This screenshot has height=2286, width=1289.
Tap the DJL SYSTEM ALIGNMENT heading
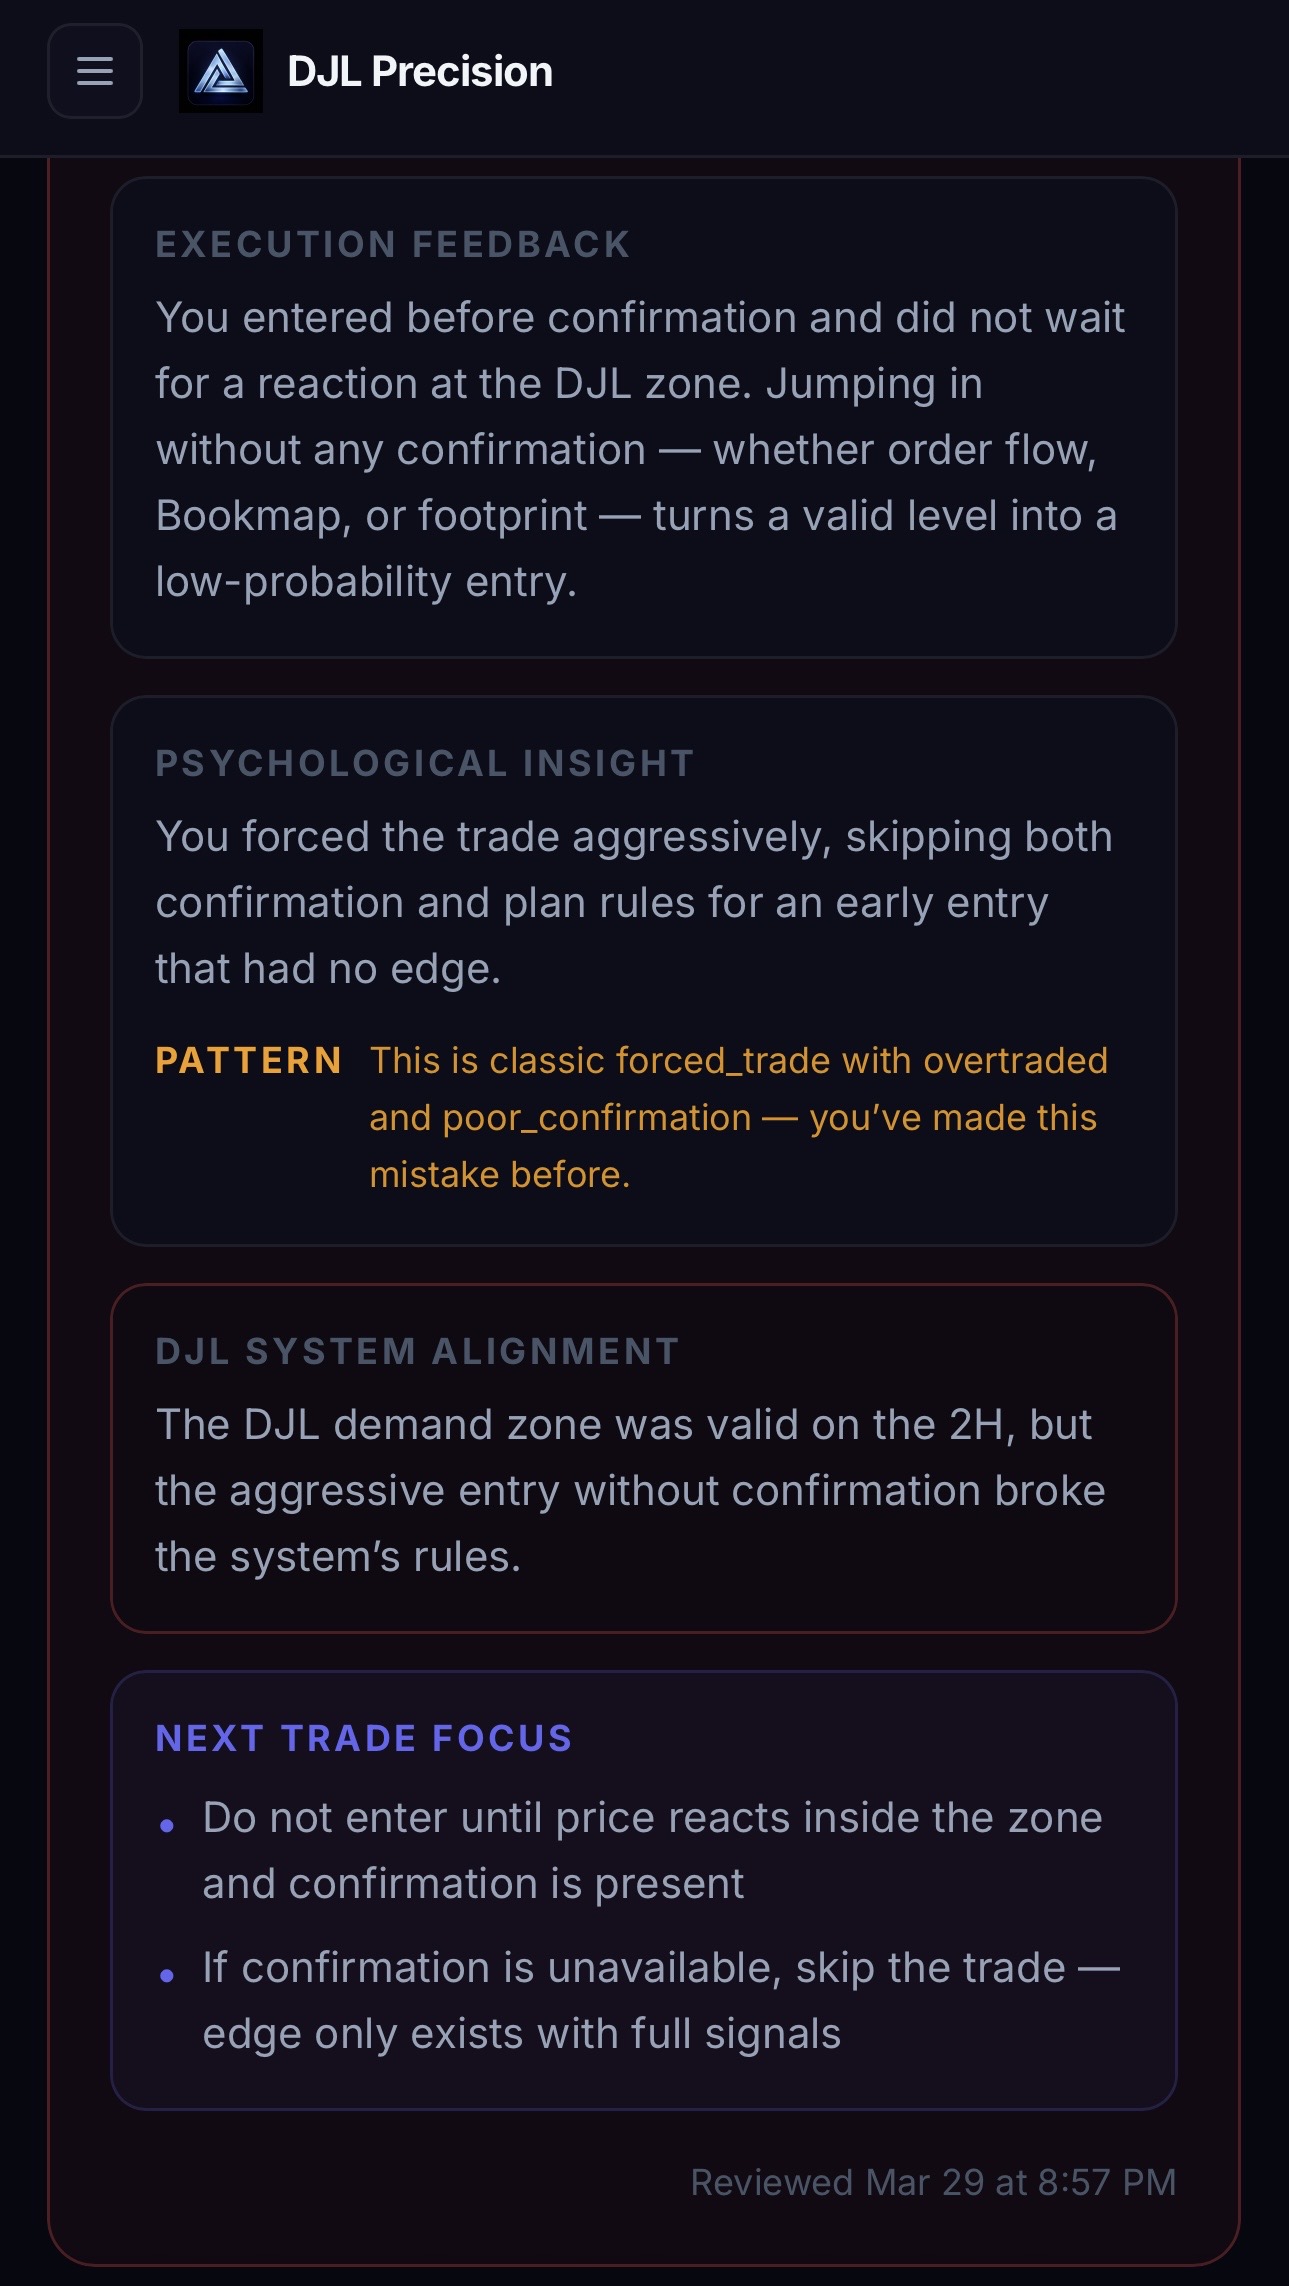(x=417, y=1350)
